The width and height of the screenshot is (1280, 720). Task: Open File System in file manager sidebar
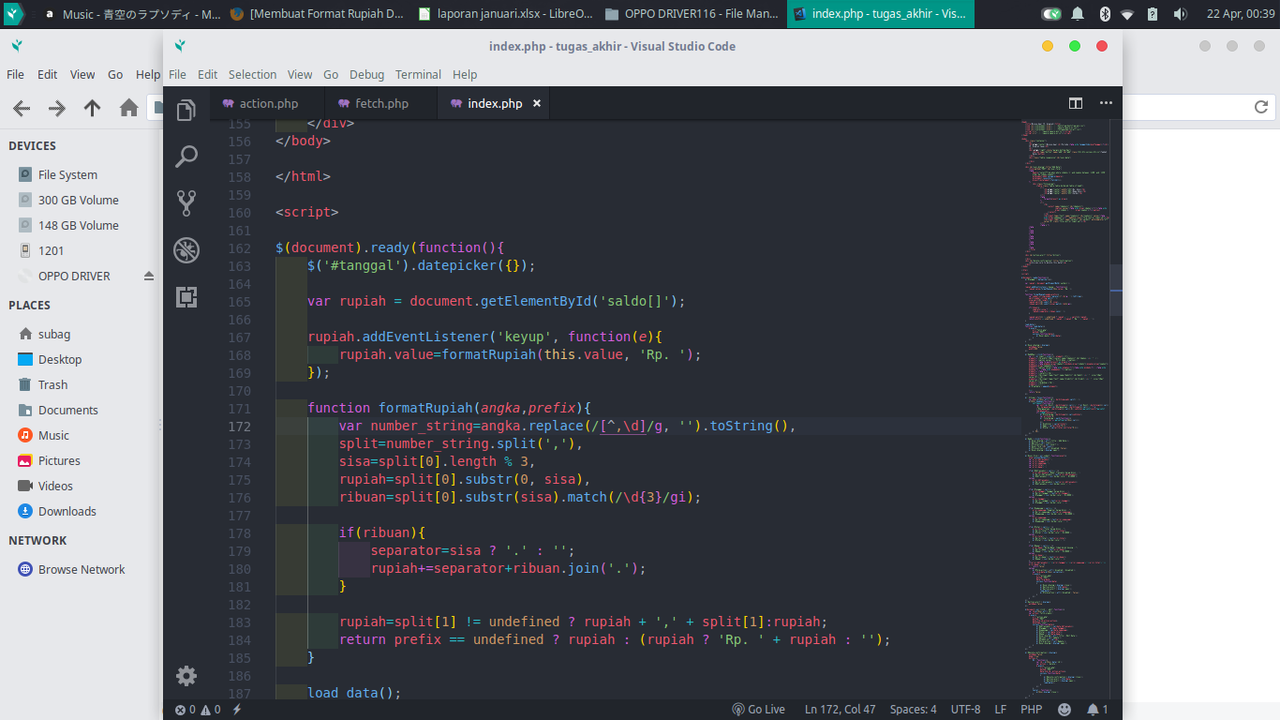pyautogui.click(x=68, y=174)
